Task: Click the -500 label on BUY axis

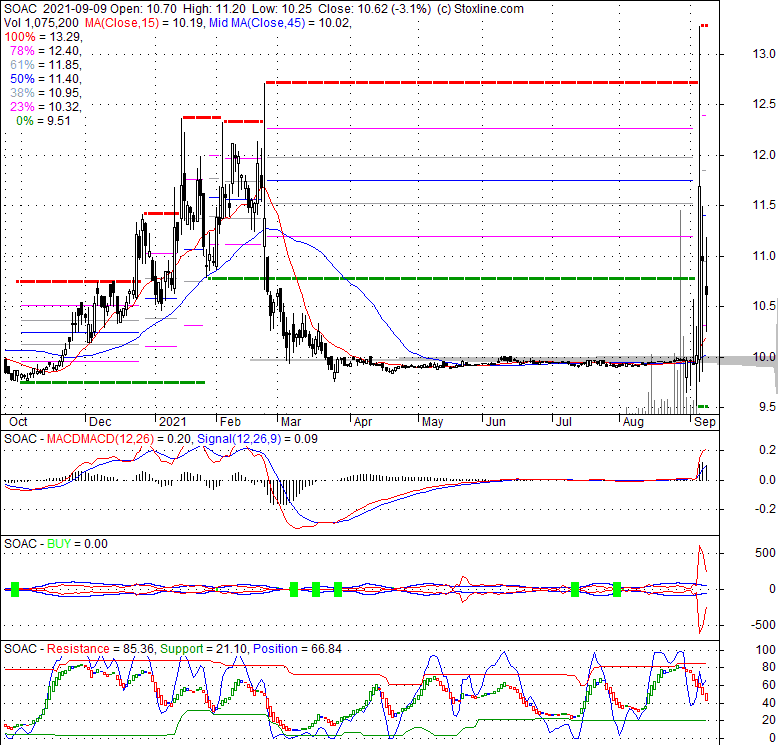Action: [x=763, y=625]
